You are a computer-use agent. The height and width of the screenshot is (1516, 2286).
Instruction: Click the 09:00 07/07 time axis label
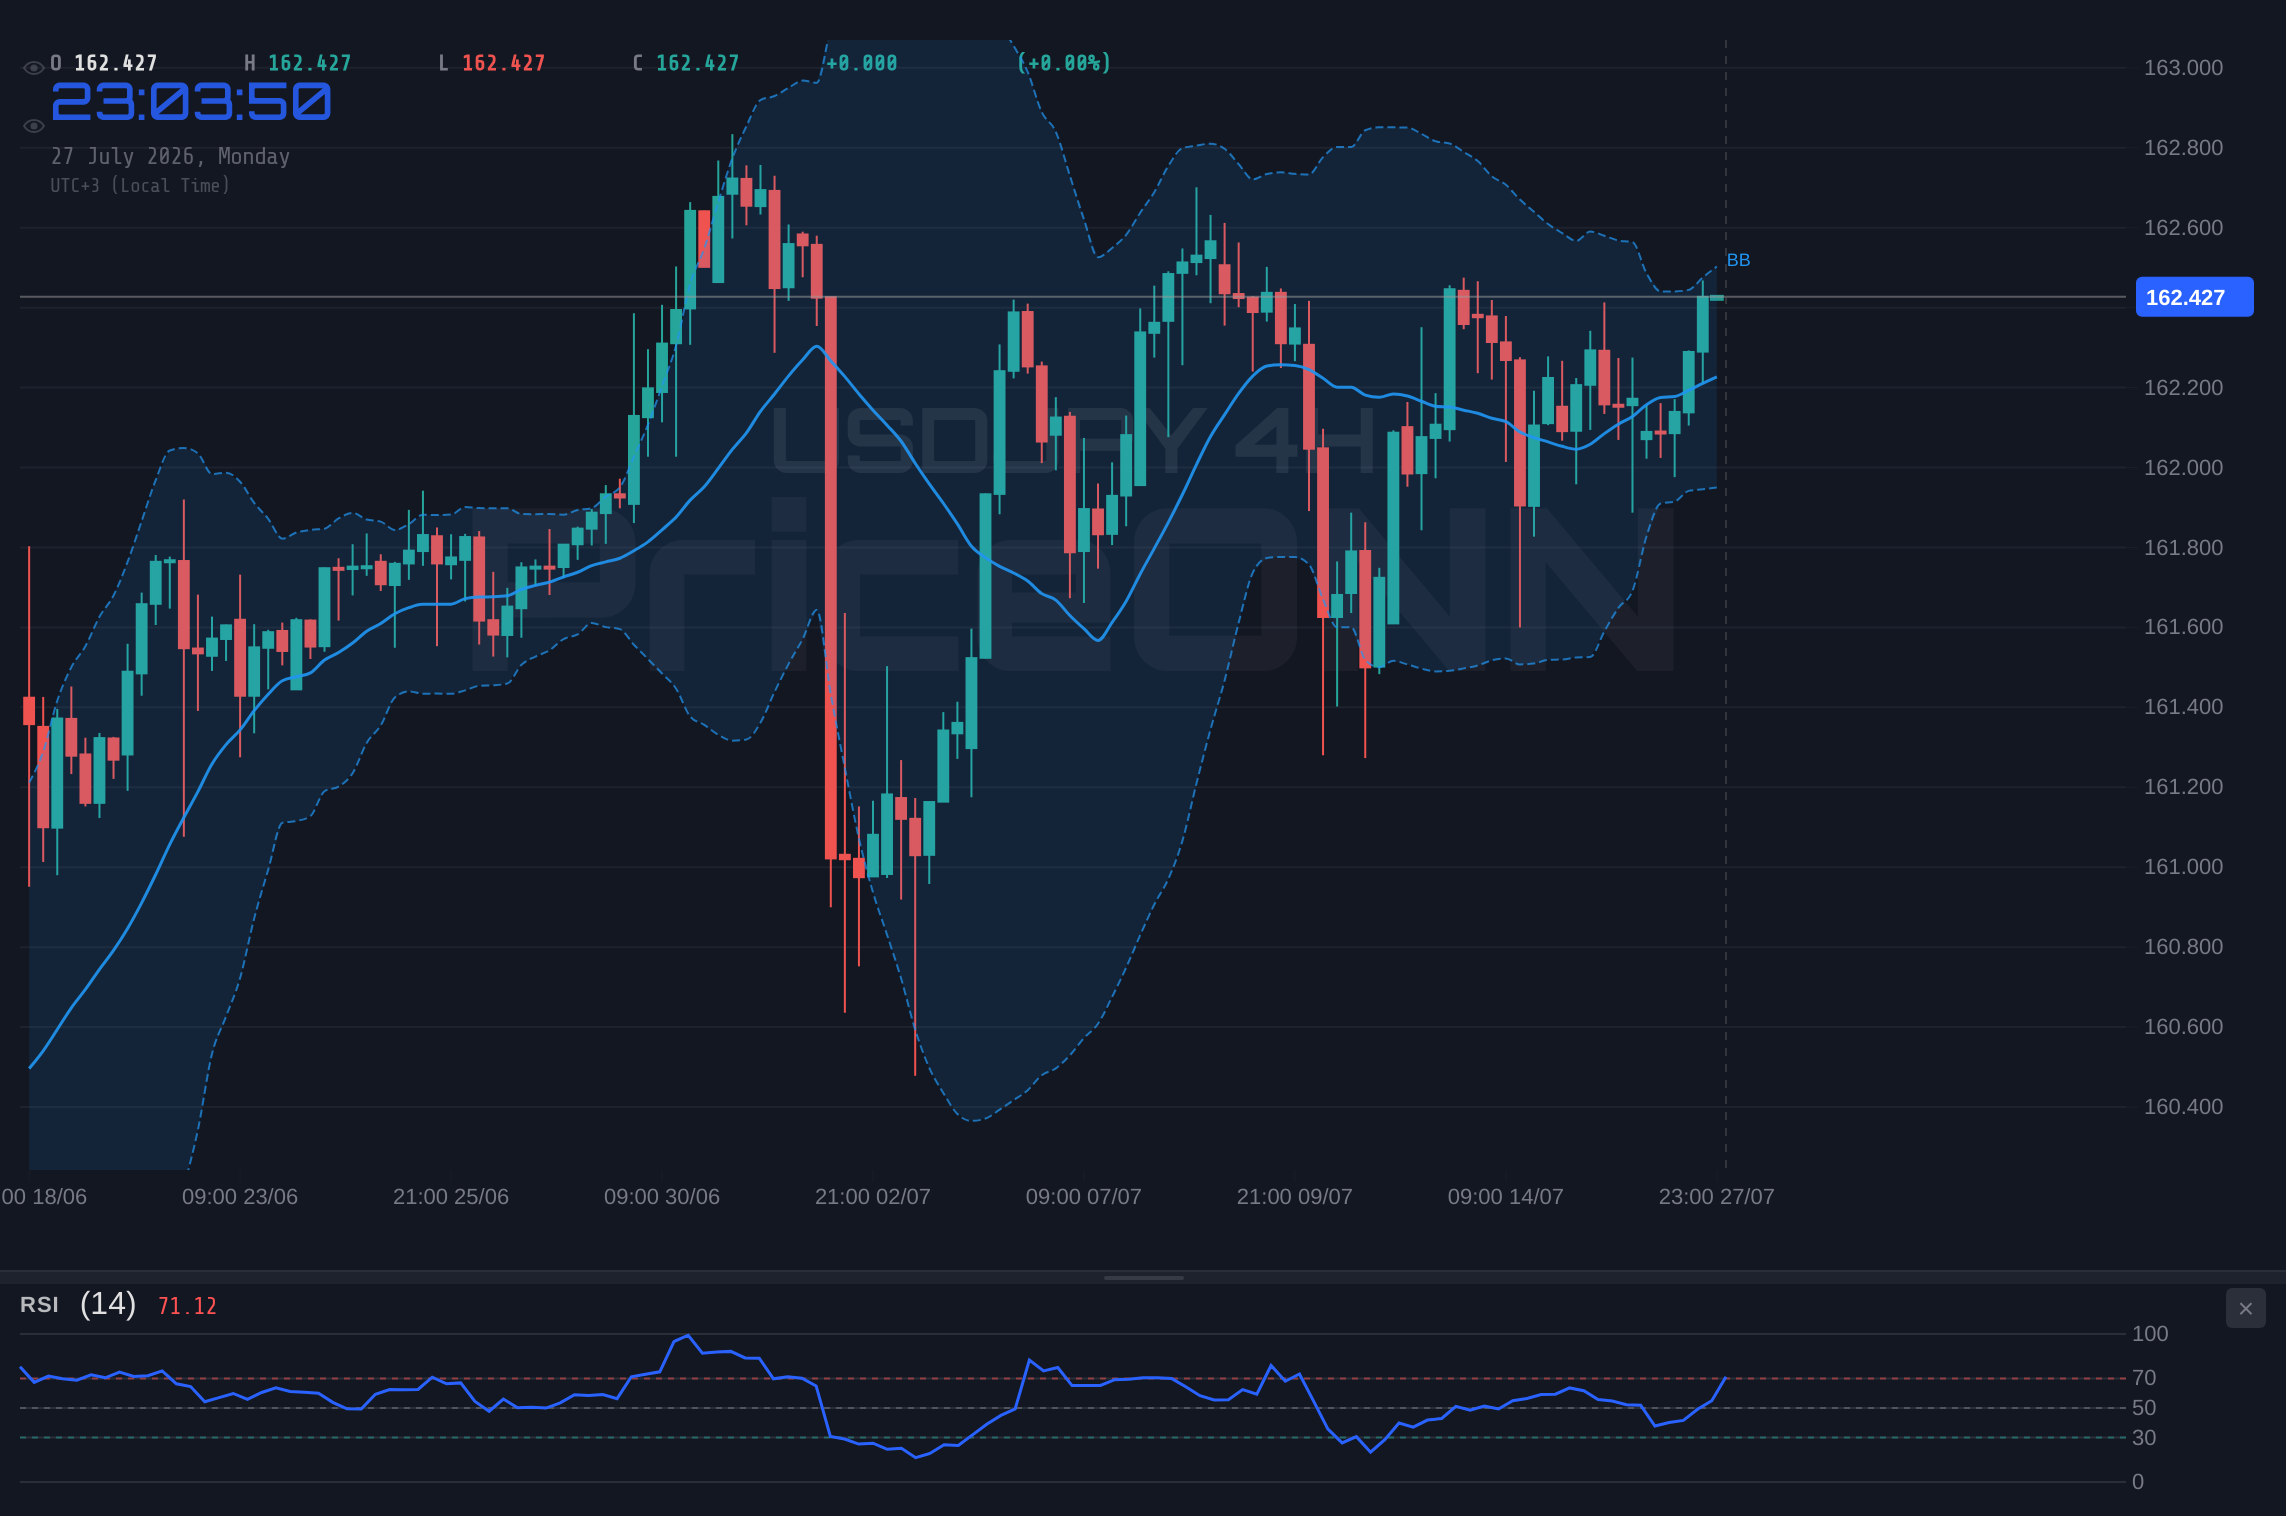point(1083,1197)
